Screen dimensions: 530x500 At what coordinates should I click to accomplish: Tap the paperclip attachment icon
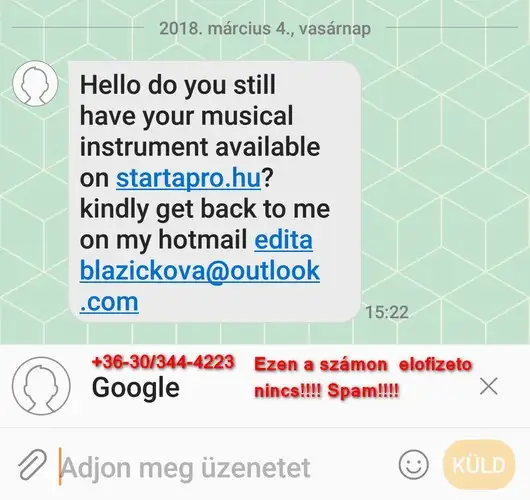[32, 465]
